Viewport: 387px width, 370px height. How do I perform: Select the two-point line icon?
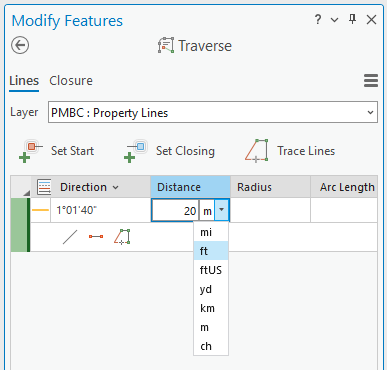[96, 237]
